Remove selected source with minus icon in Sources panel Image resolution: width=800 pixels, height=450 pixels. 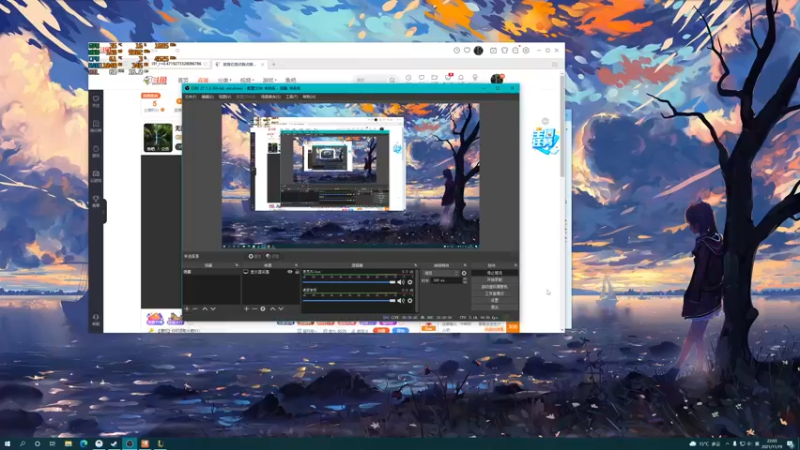tap(254, 309)
